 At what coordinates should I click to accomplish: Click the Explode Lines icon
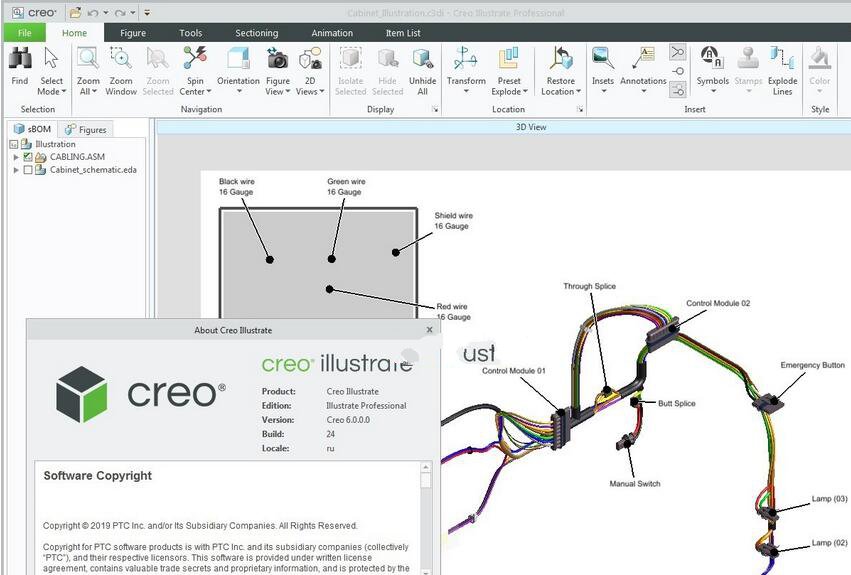(x=782, y=61)
